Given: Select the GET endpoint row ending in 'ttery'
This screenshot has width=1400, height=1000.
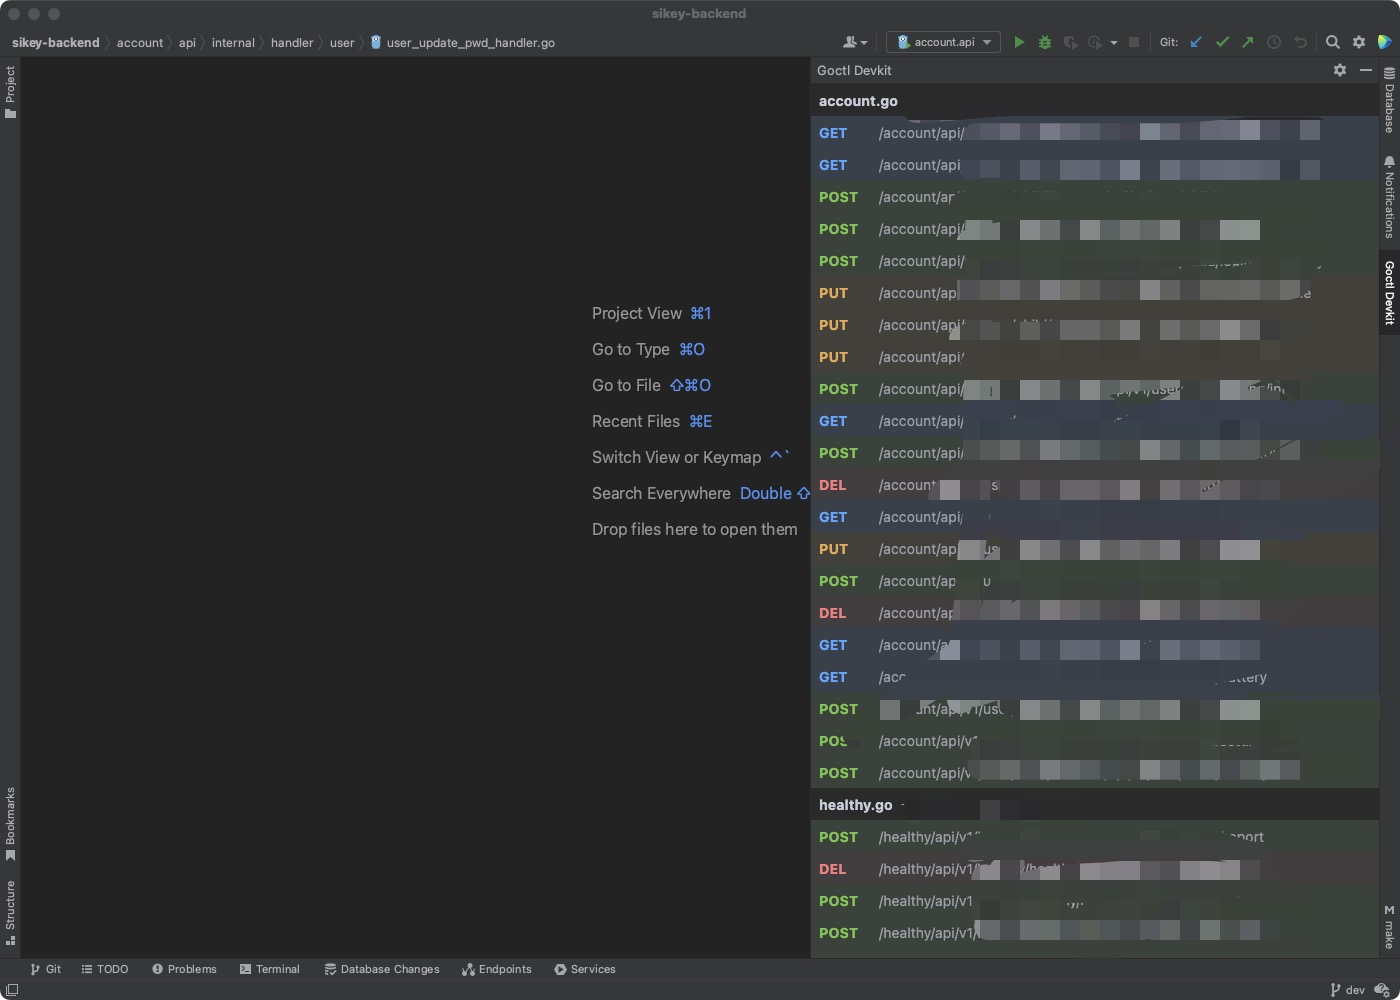Looking at the screenshot, I should 1094,677.
